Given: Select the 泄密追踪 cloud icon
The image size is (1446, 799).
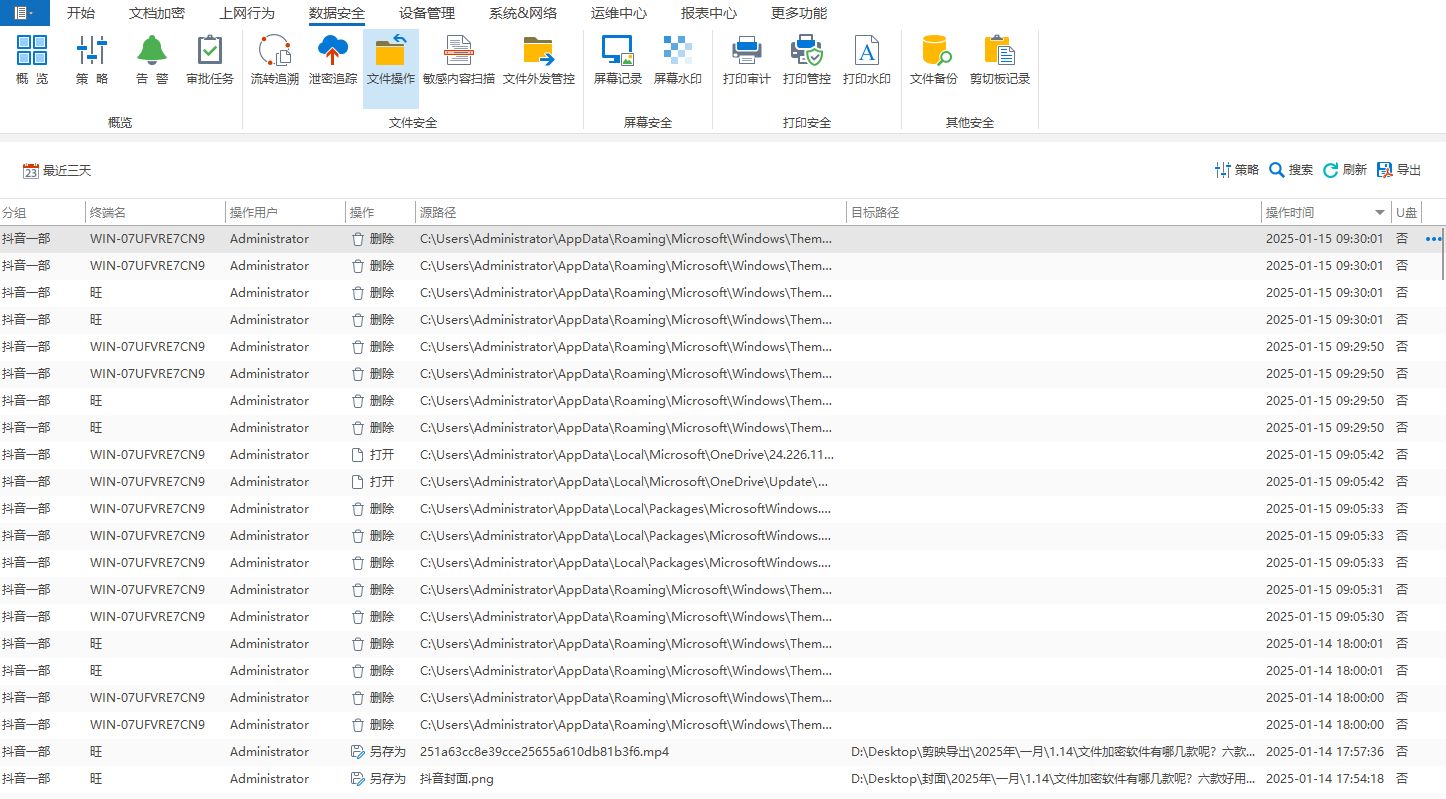Looking at the screenshot, I should pyautogui.click(x=332, y=59).
